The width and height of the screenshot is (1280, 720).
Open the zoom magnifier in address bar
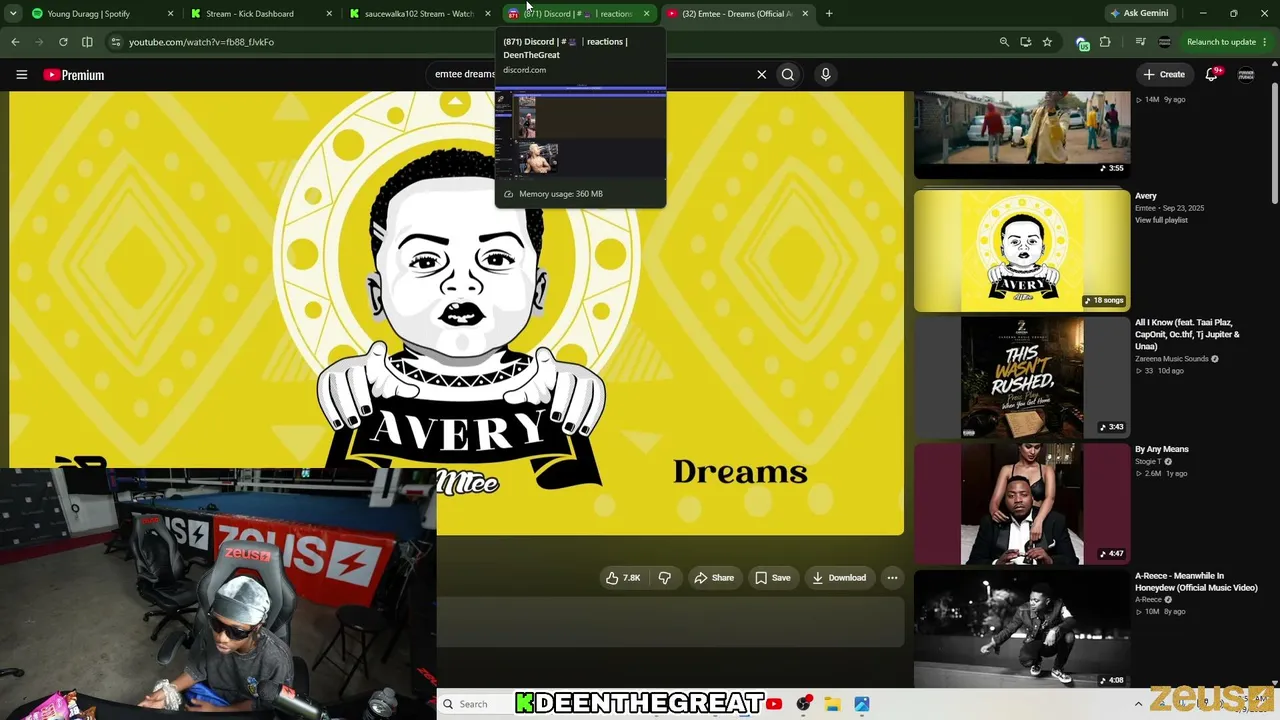(1004, 42)
